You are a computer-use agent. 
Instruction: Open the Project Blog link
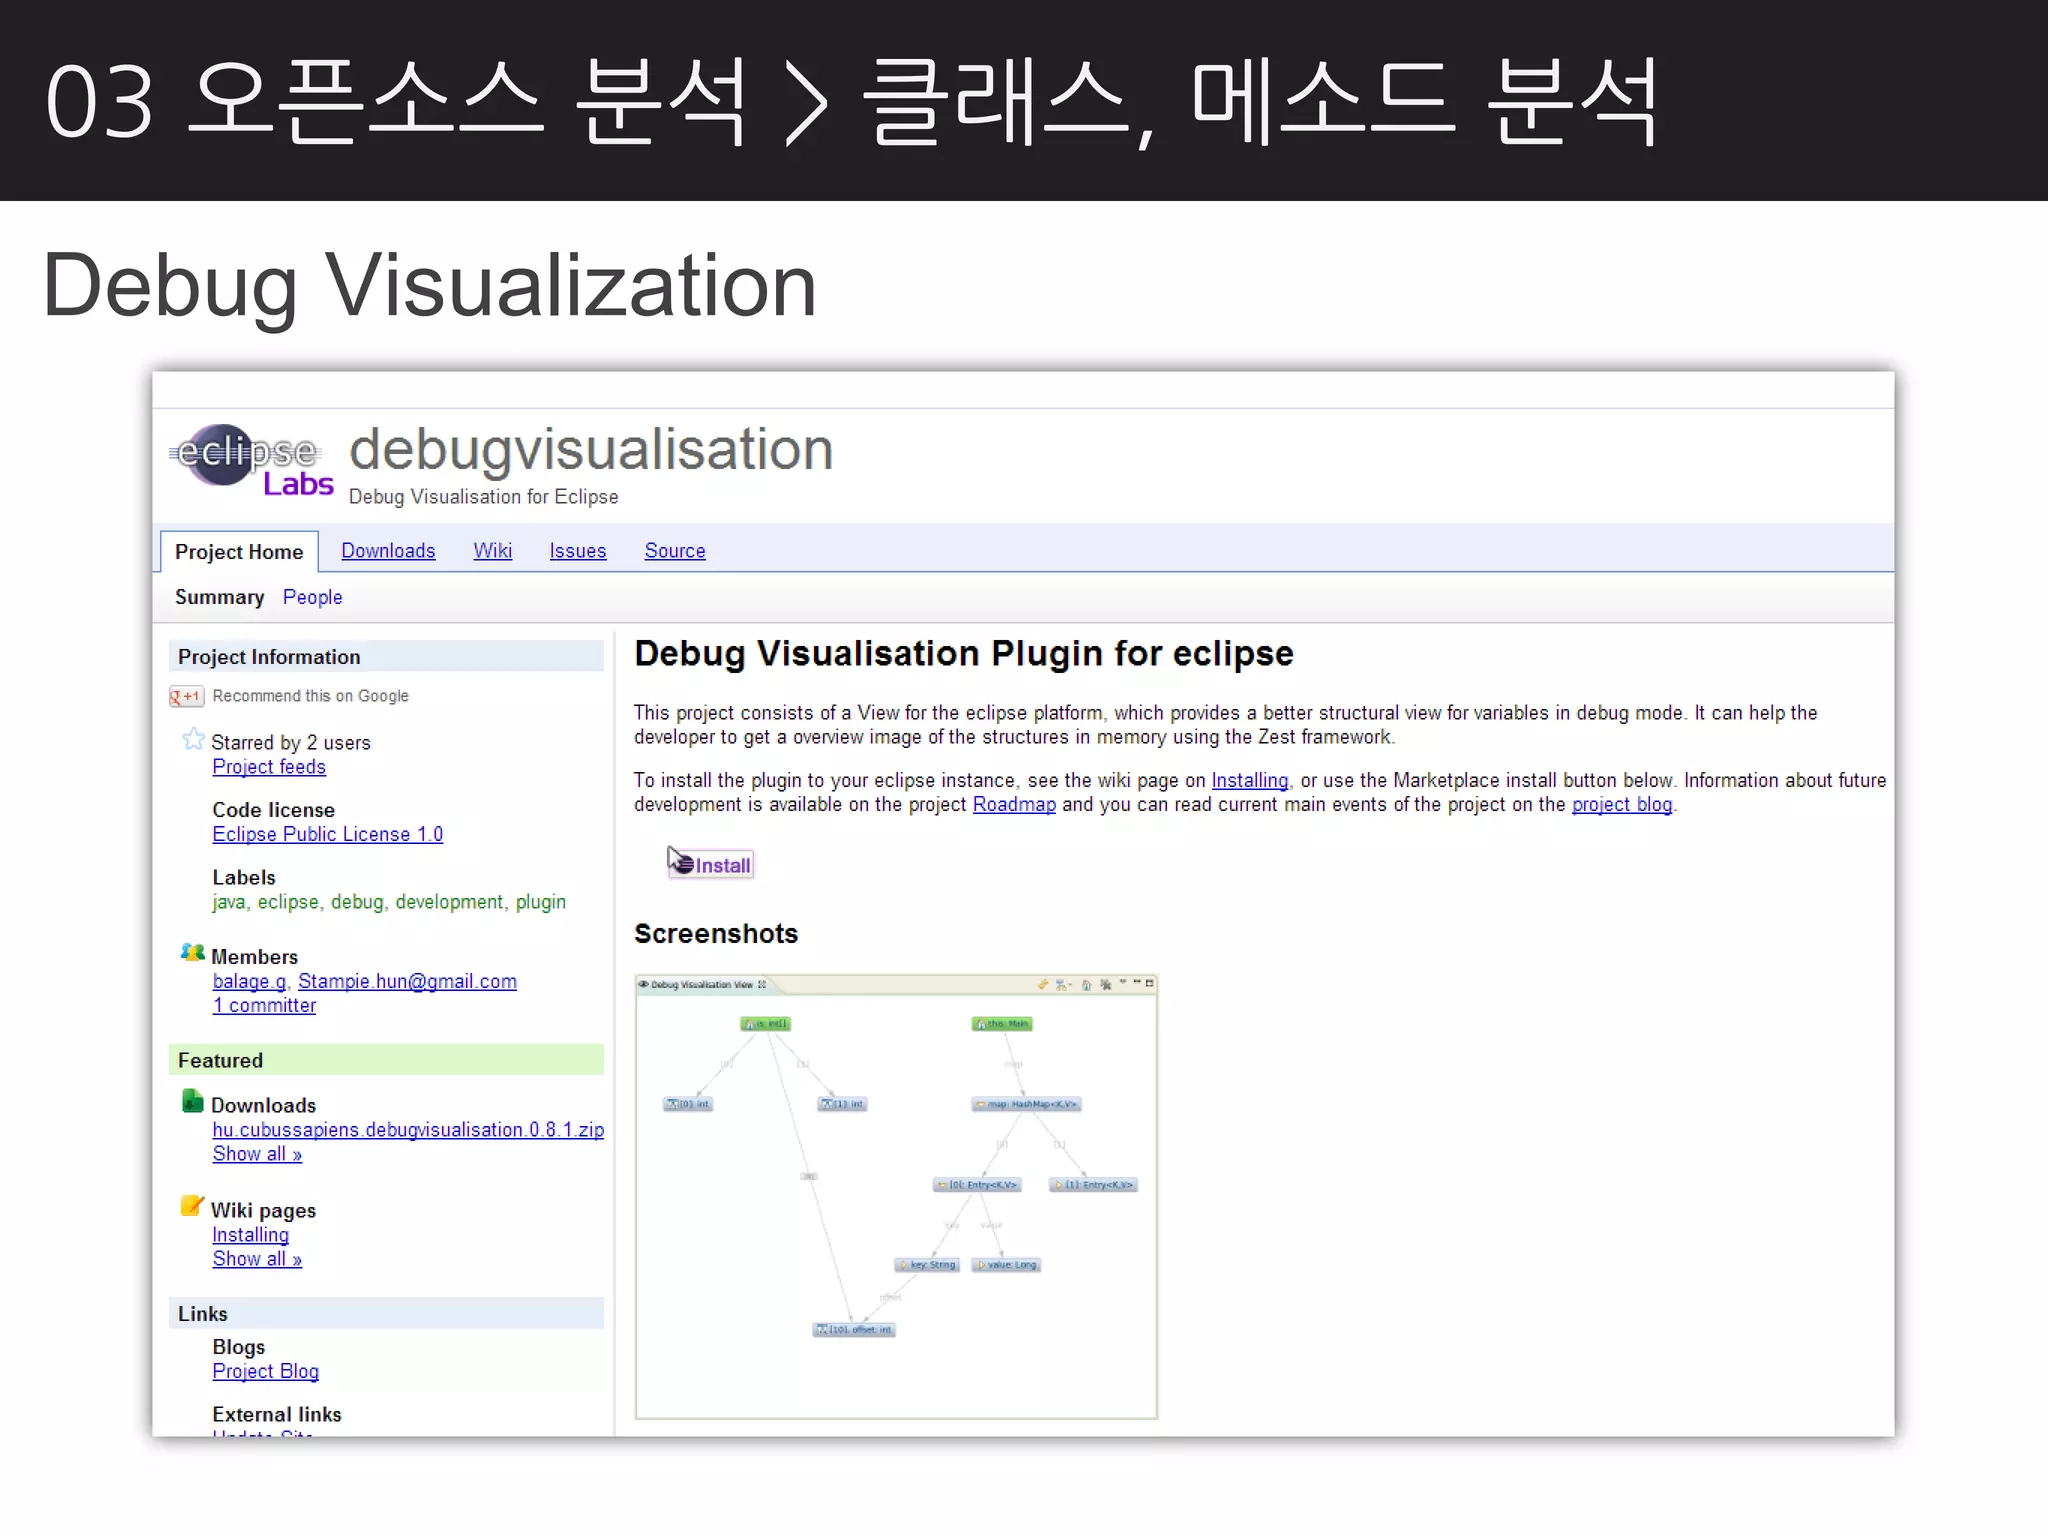265,1371
